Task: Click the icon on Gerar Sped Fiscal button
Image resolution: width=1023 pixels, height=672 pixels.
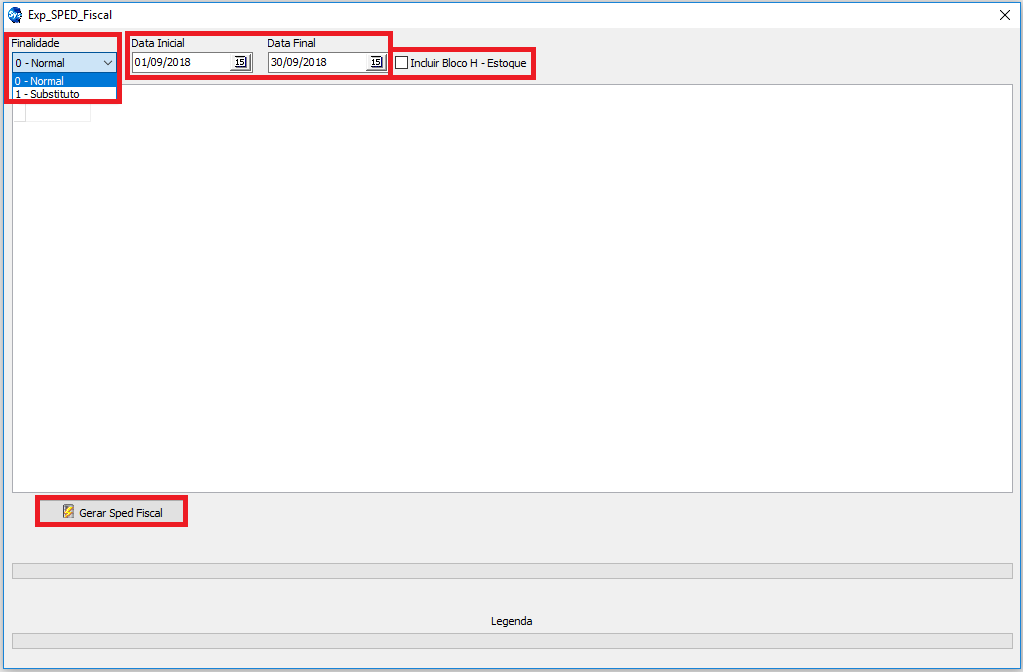Action: [x=68, y=512]
